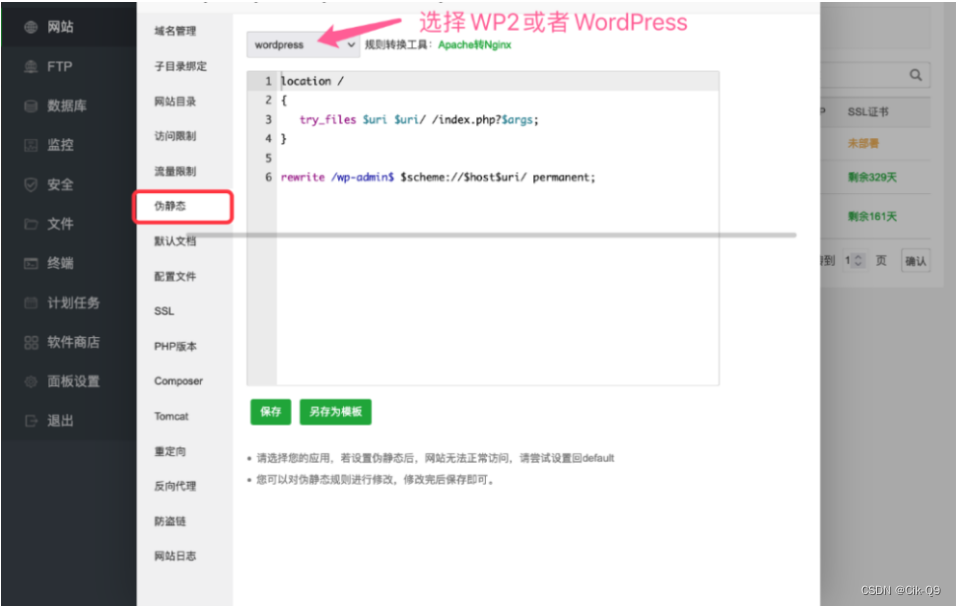Screen dimensions: 956x606
Task: Open the PHP版本 tab
Action: point(175,346)
